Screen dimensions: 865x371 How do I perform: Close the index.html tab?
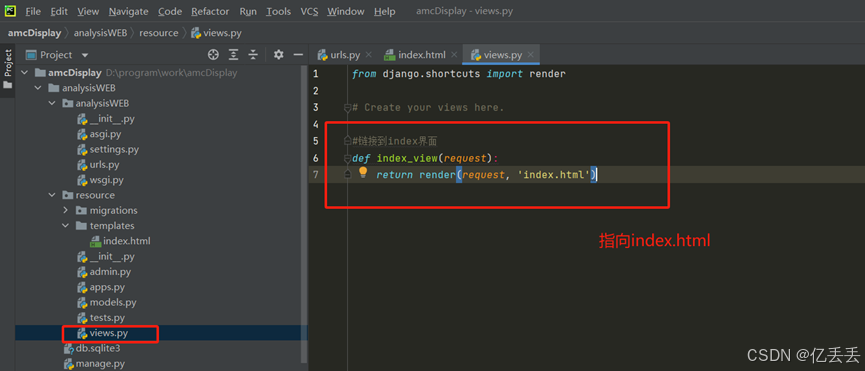coord(454,55)
